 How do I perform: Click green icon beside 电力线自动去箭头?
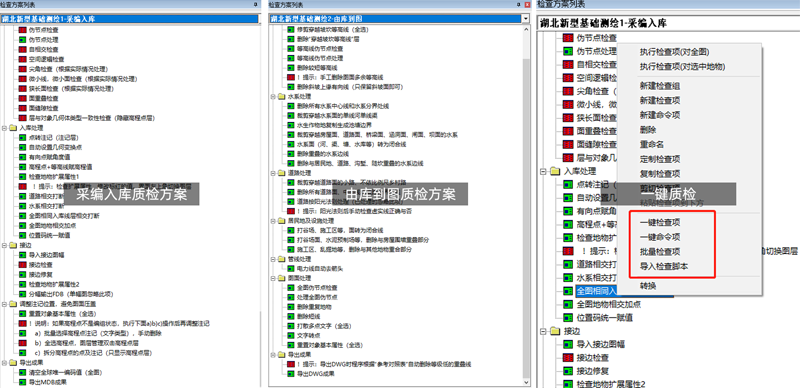click(x=290, y=268)
